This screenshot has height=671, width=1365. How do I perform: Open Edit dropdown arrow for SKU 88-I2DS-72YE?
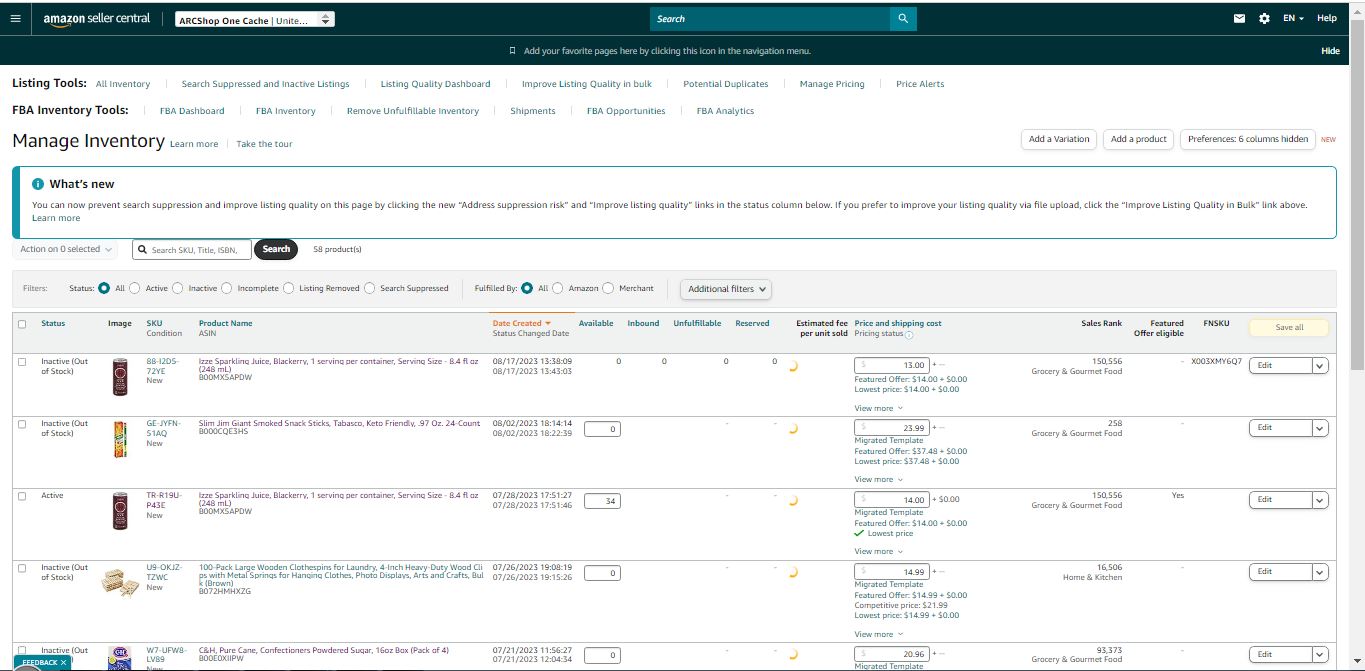(1320, 366)
